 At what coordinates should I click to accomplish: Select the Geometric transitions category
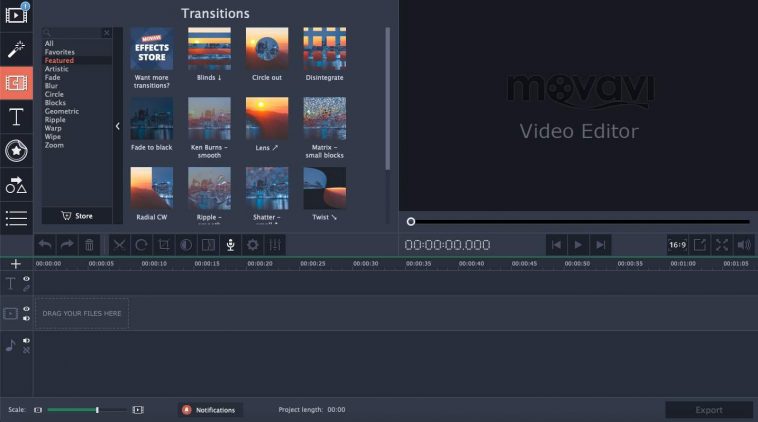tap(61, 111)
